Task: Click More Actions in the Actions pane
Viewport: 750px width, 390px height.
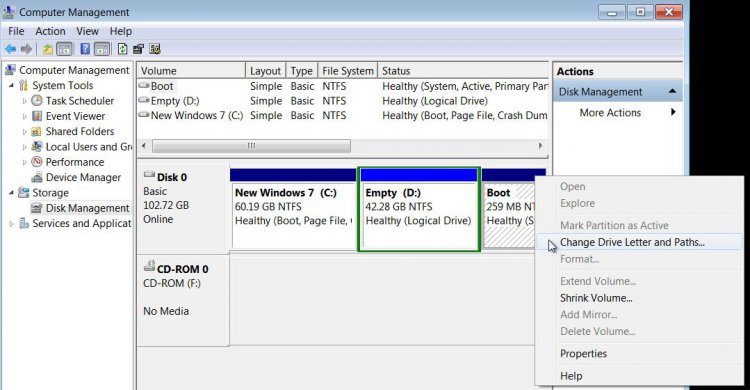Action: 610,112
